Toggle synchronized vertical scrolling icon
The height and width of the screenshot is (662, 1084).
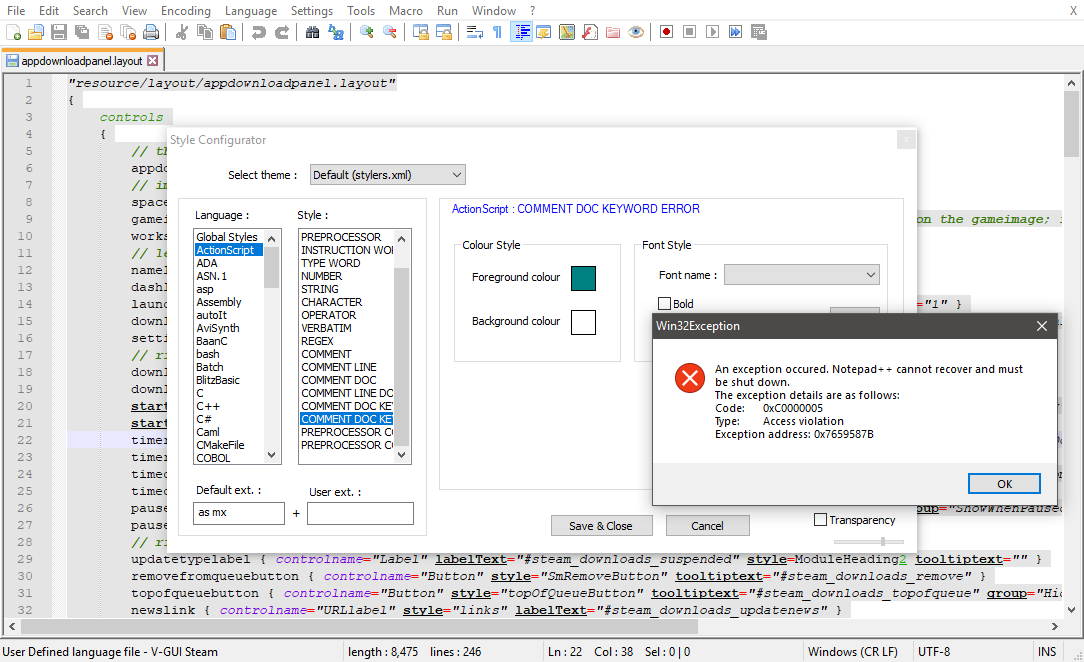[420, 32]
